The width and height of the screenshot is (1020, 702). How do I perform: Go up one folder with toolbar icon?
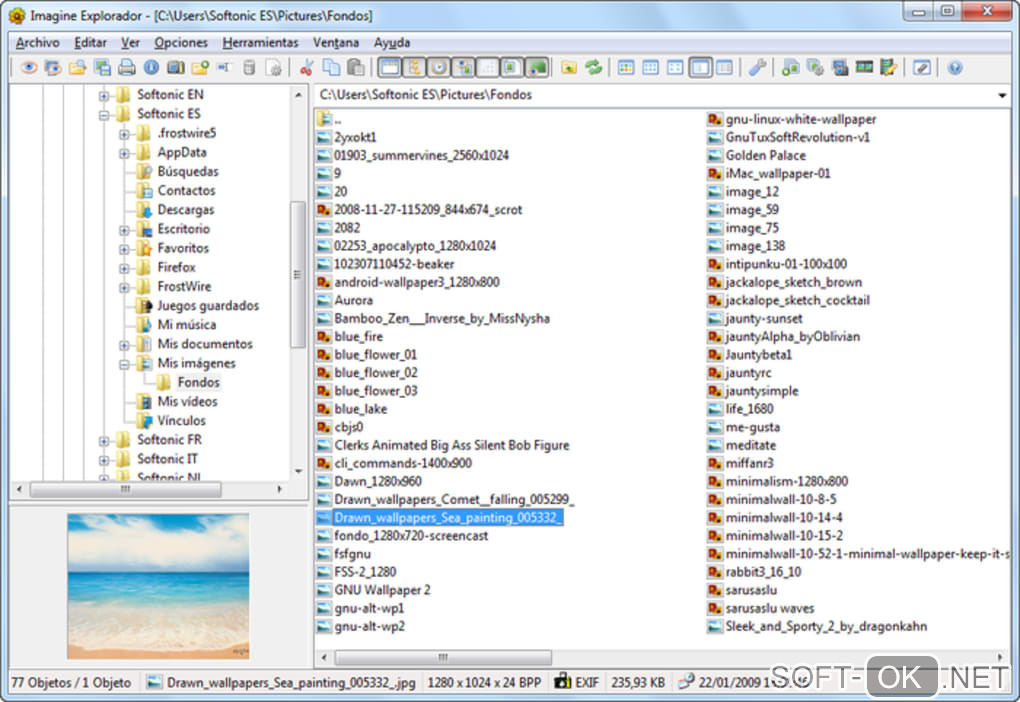[x=569, y=68]
